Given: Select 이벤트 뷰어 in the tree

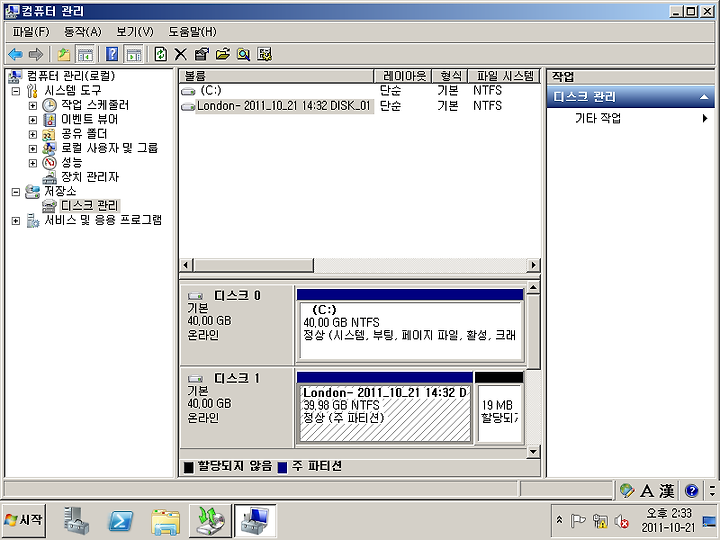Looking at the screenshot, I should (90, 119).
